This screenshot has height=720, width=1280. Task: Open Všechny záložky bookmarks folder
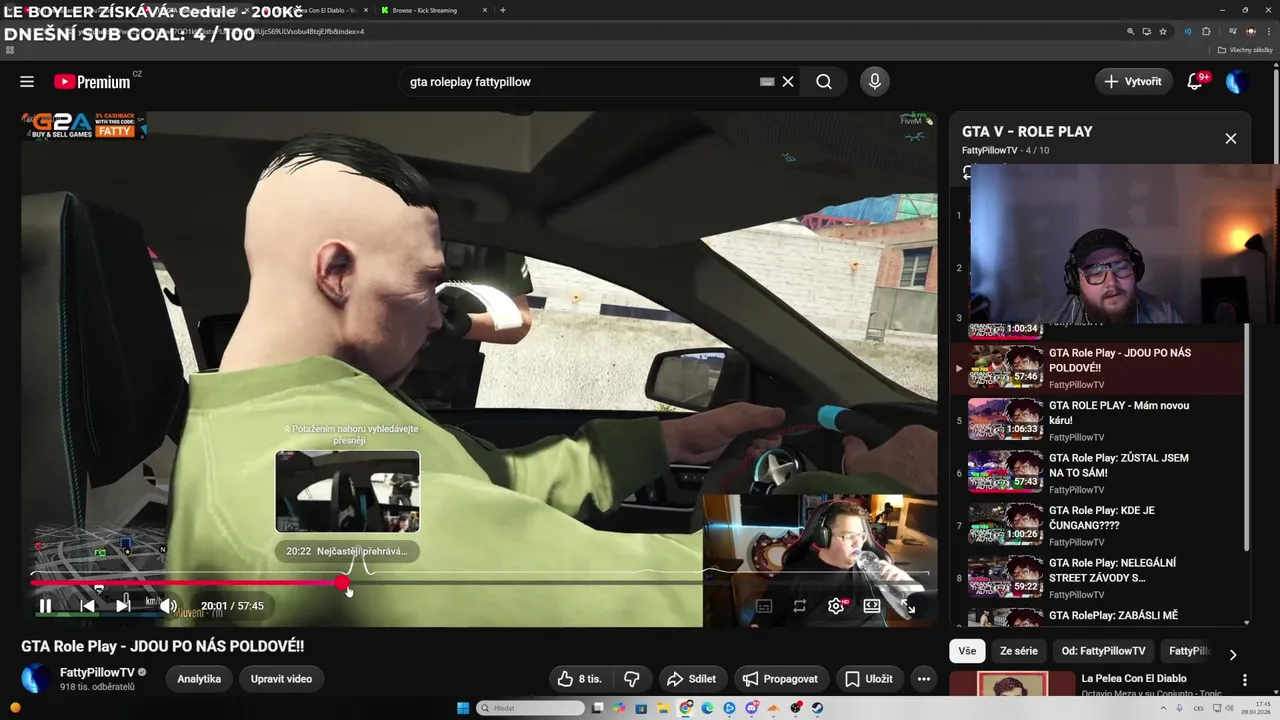[1245, 50]
